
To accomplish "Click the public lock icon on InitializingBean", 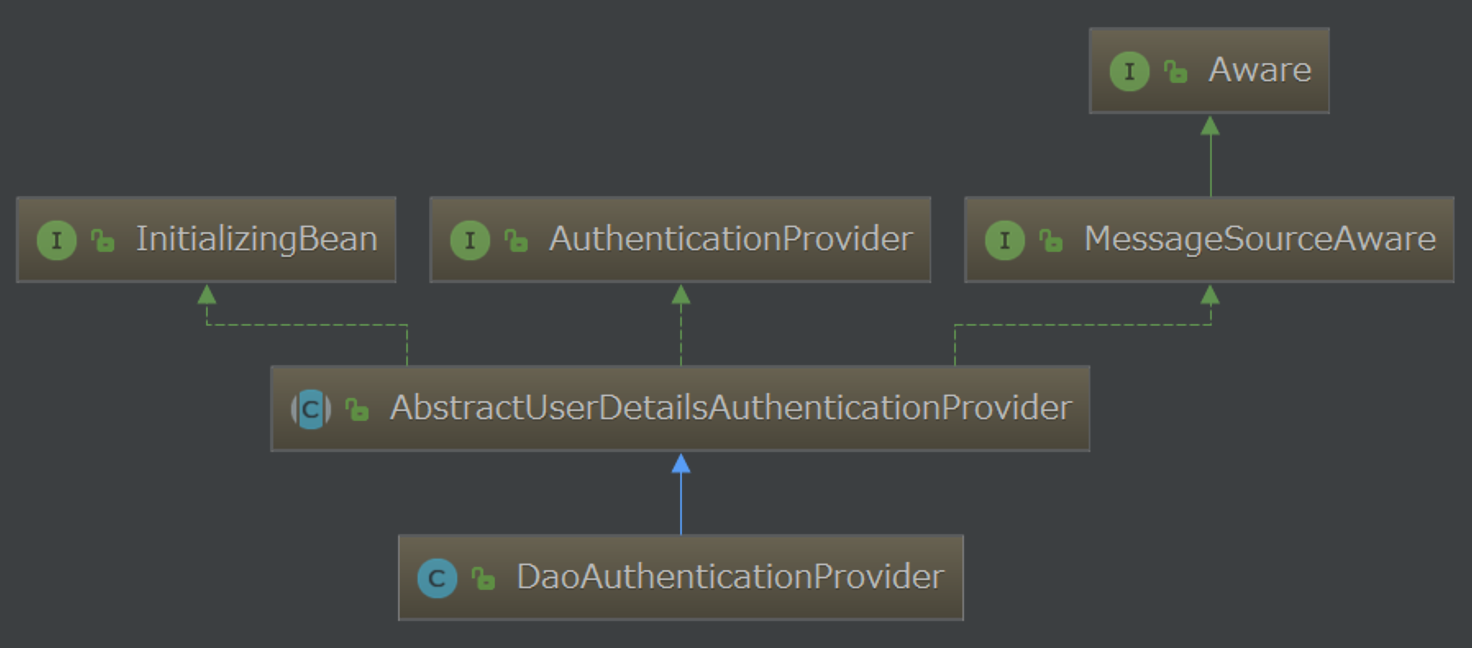I will pyautogui.click(x=103, y=241).
